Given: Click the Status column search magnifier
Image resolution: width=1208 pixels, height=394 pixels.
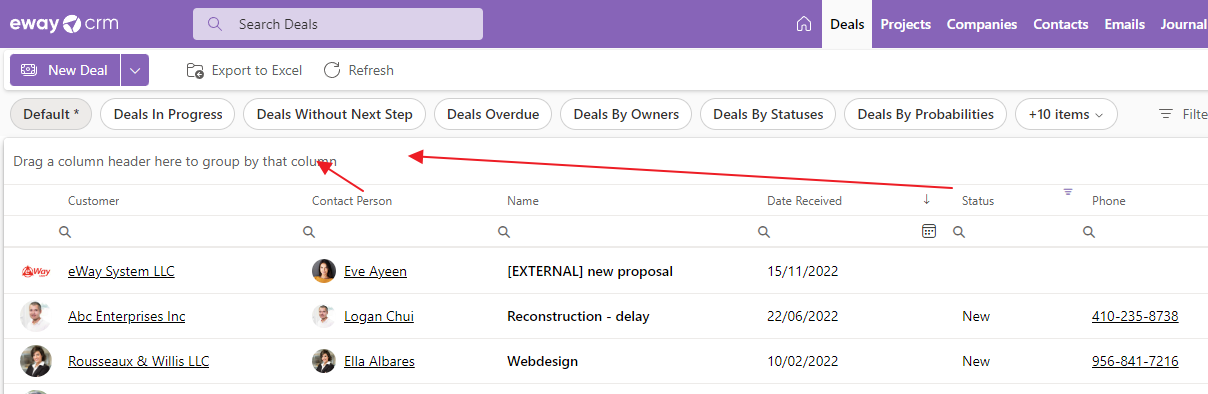Looking at the screenshot, I should [x=958, y=232].
